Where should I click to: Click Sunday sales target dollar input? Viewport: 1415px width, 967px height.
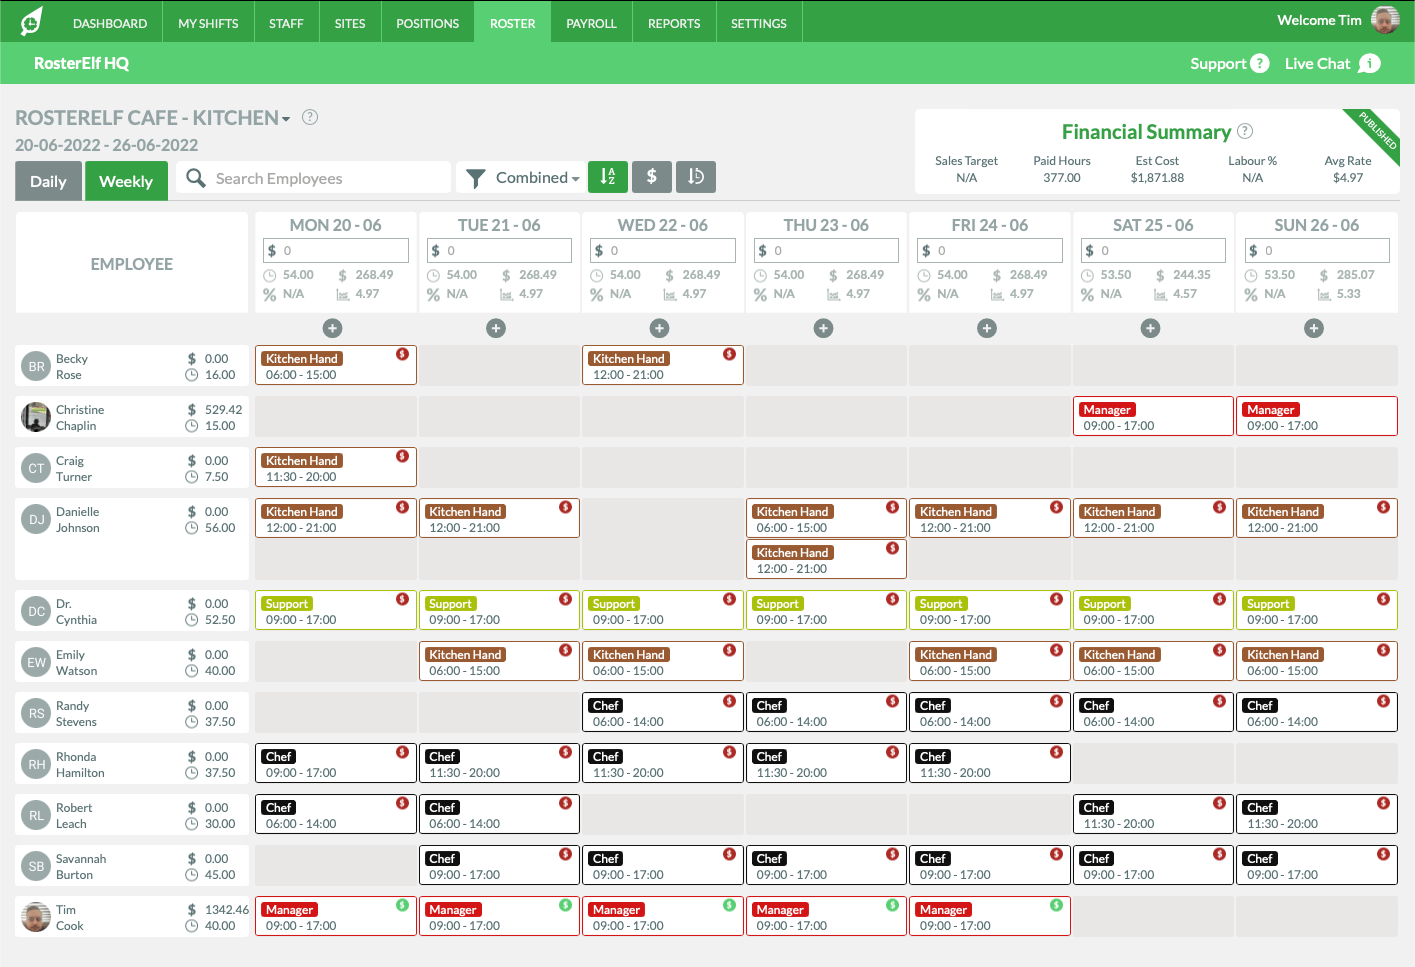click(1317, 250)
